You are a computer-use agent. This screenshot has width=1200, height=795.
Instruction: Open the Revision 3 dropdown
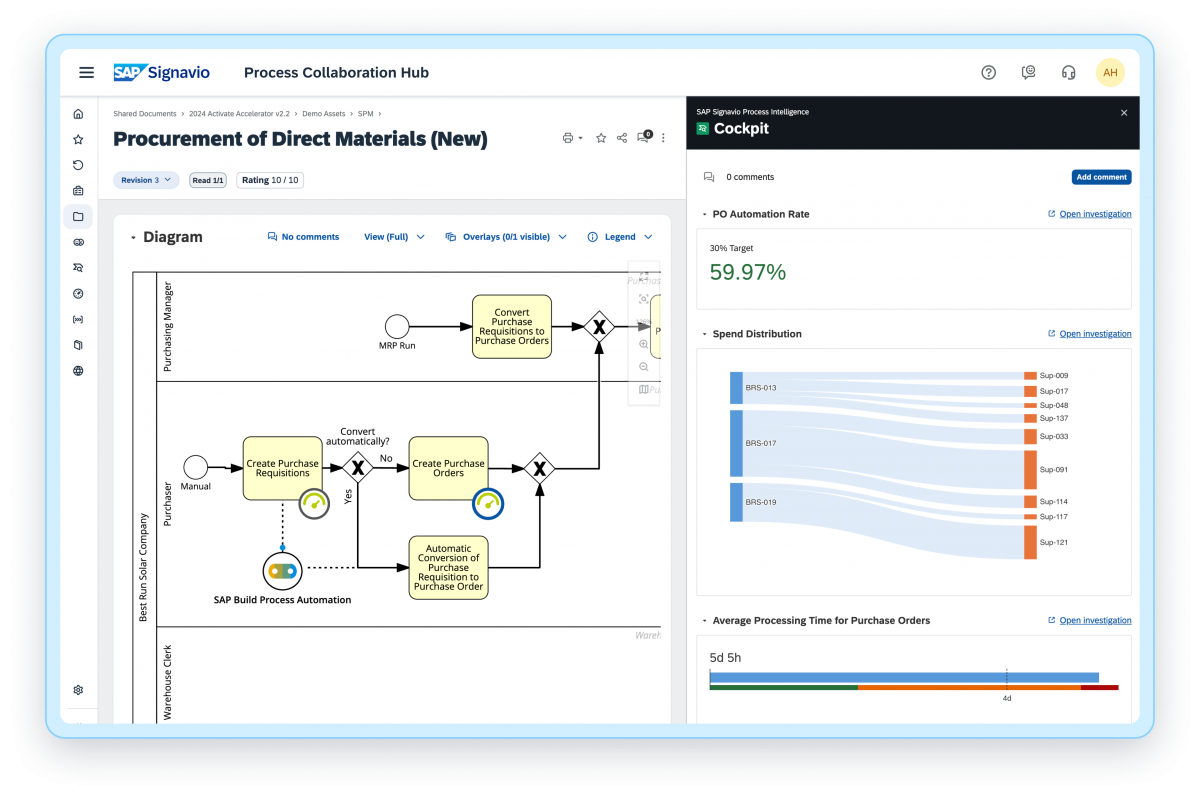coord(146,180)
